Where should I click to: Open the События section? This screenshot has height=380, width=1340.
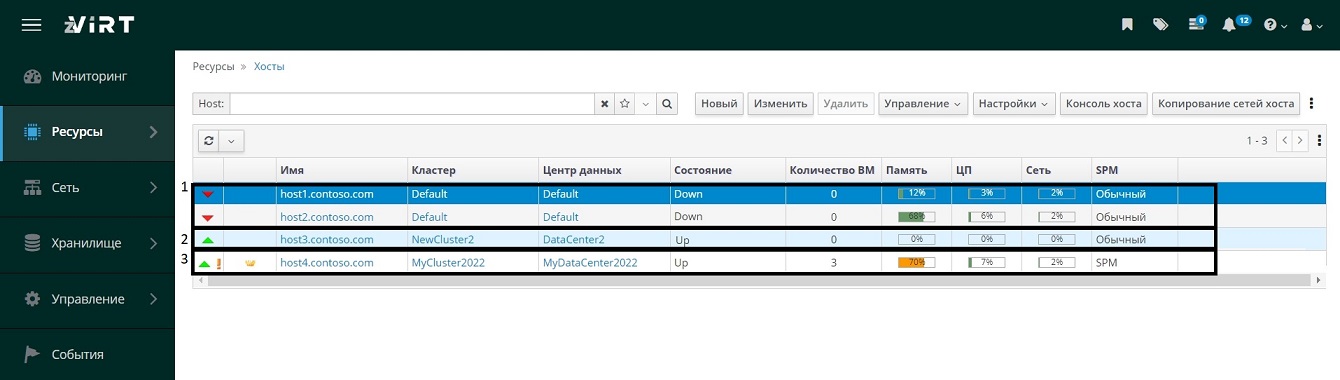point(87,354)
